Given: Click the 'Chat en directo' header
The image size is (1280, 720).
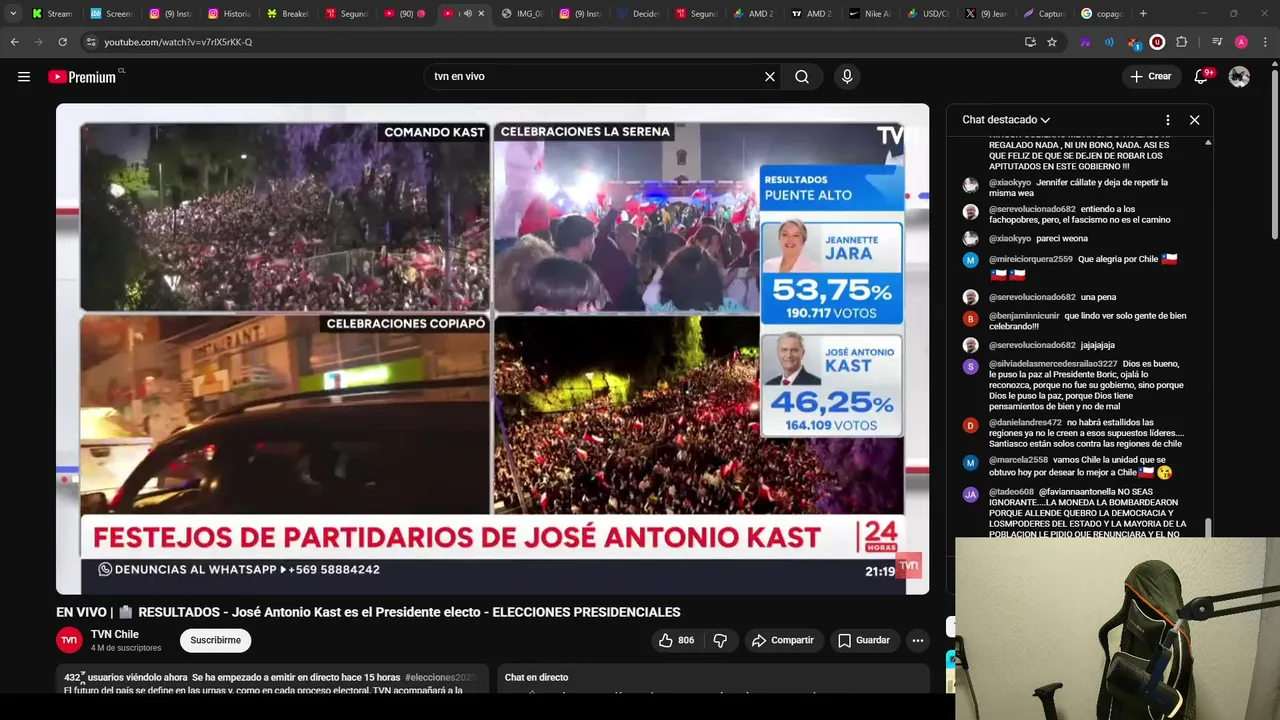Looking at the screenshot, I should point(536,678).
